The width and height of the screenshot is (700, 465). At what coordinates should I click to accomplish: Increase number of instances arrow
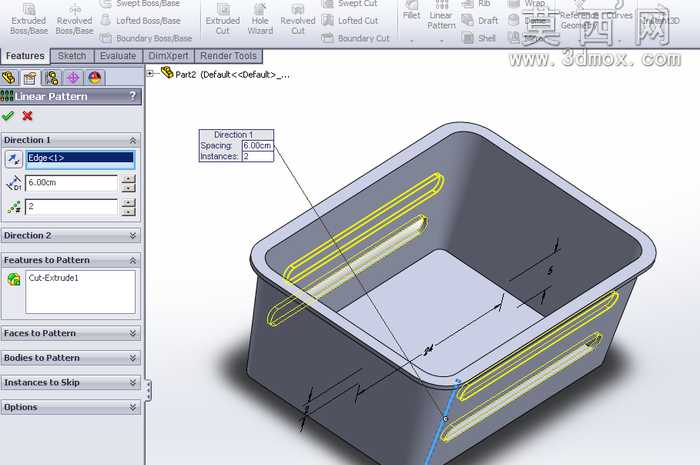tap(129, 203)
